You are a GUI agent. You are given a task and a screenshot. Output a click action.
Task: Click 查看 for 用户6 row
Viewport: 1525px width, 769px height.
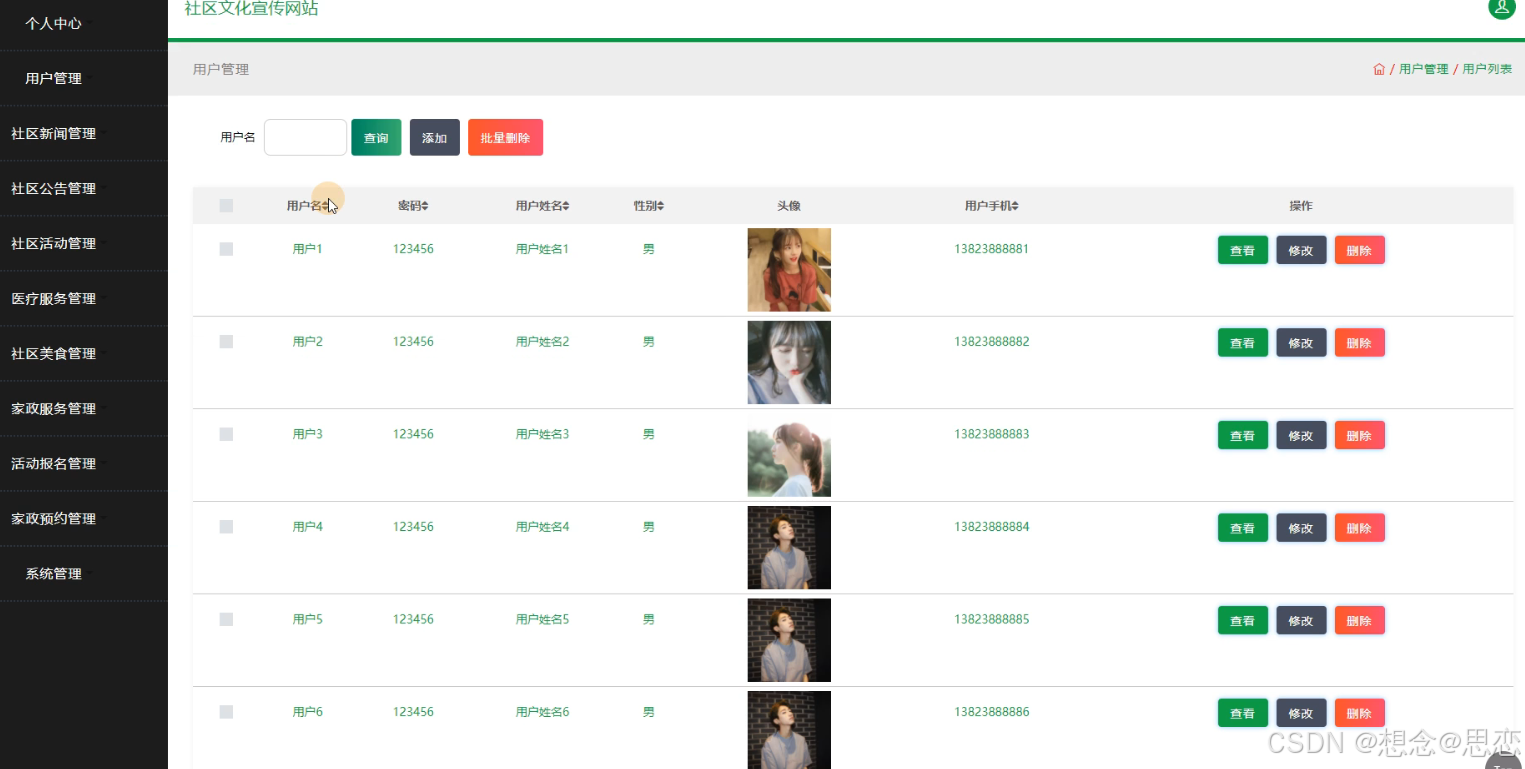pos(1242,713)
